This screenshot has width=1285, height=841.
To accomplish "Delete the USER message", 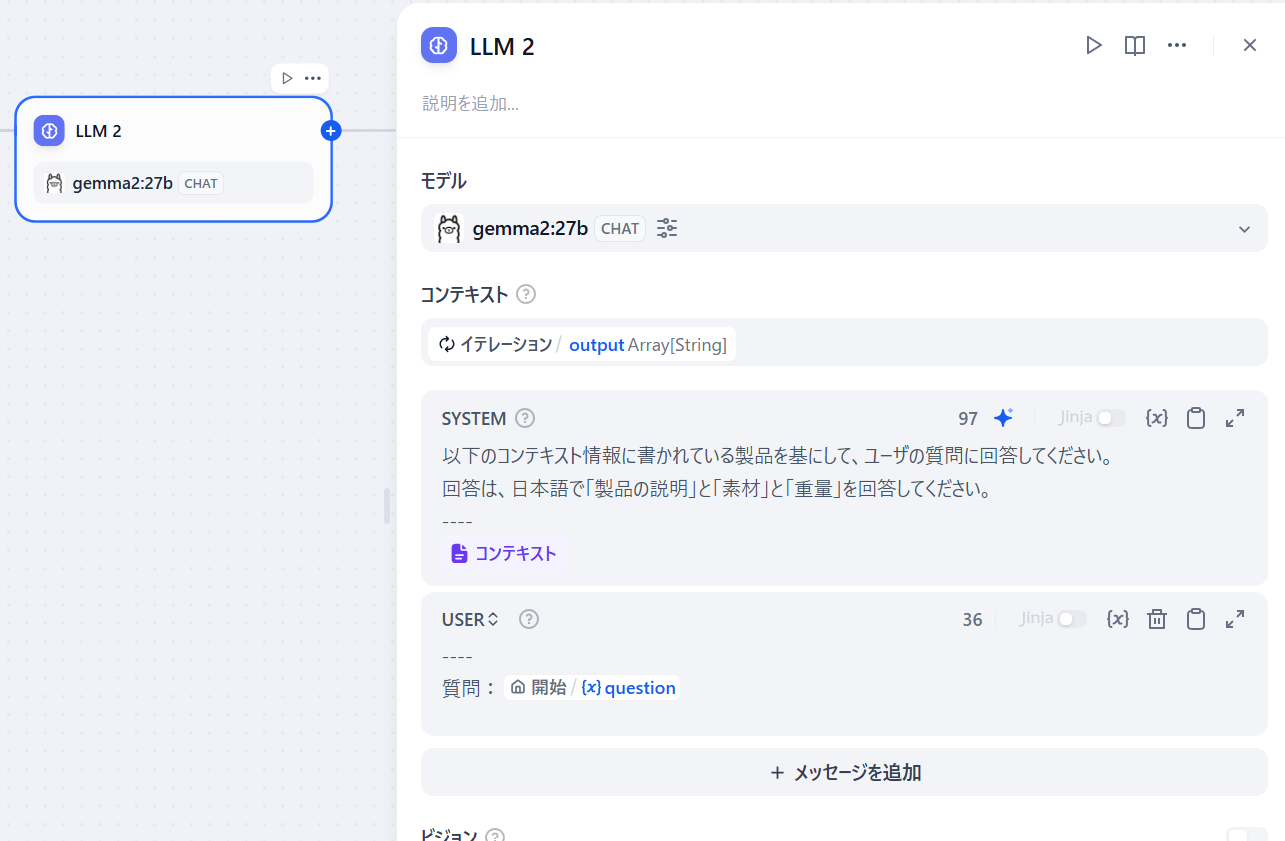I will [1157, 619].
